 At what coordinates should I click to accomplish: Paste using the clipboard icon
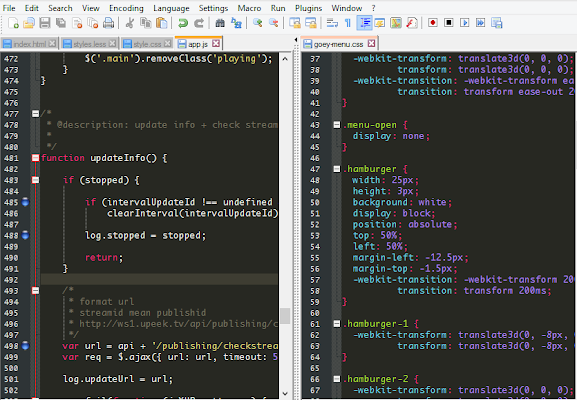(x=162, y=23)
